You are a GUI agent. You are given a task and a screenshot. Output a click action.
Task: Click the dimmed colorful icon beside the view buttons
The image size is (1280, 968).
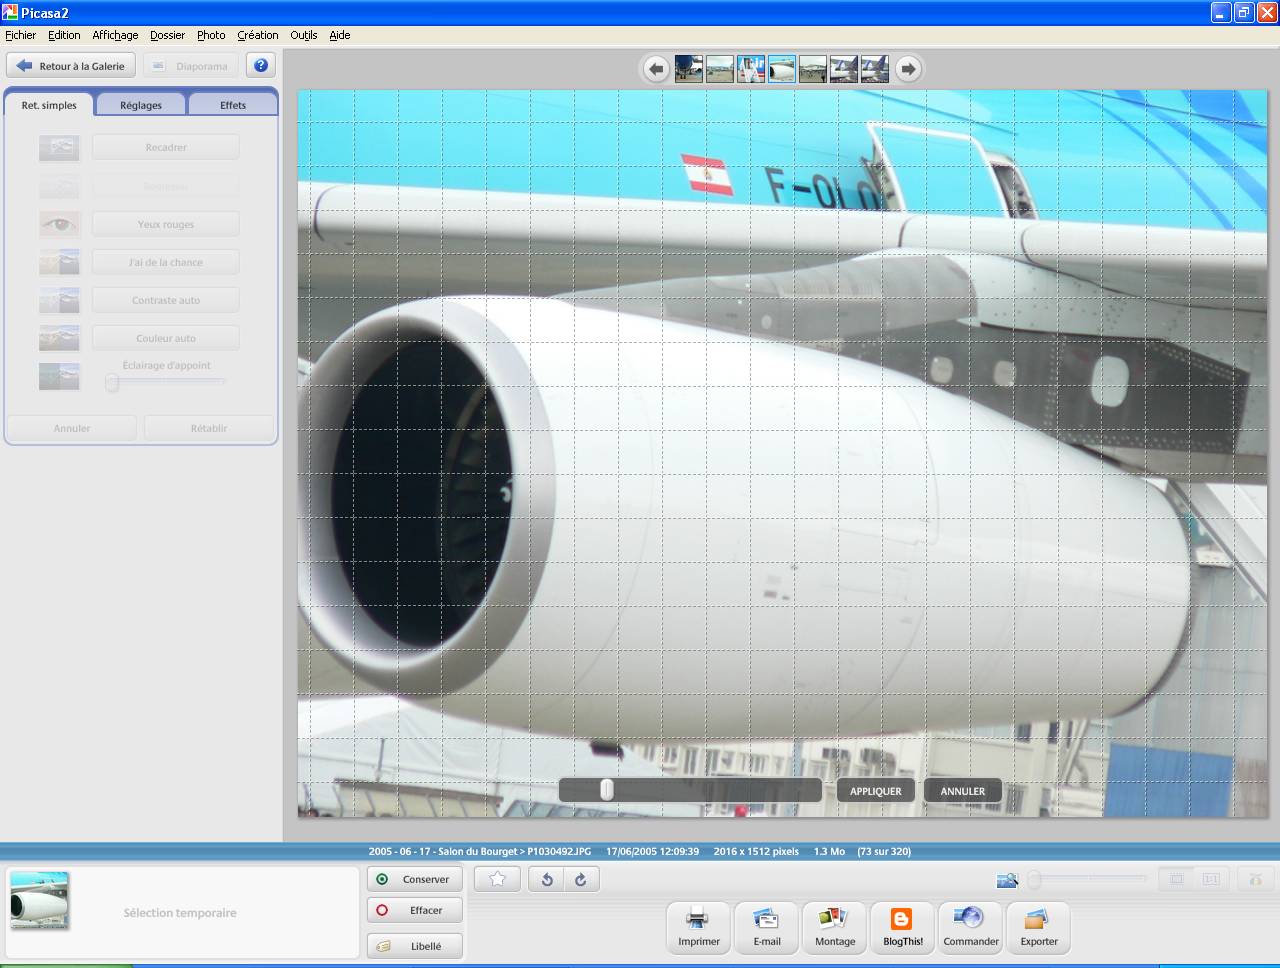pyautogui.click(x=1255, y=879)
